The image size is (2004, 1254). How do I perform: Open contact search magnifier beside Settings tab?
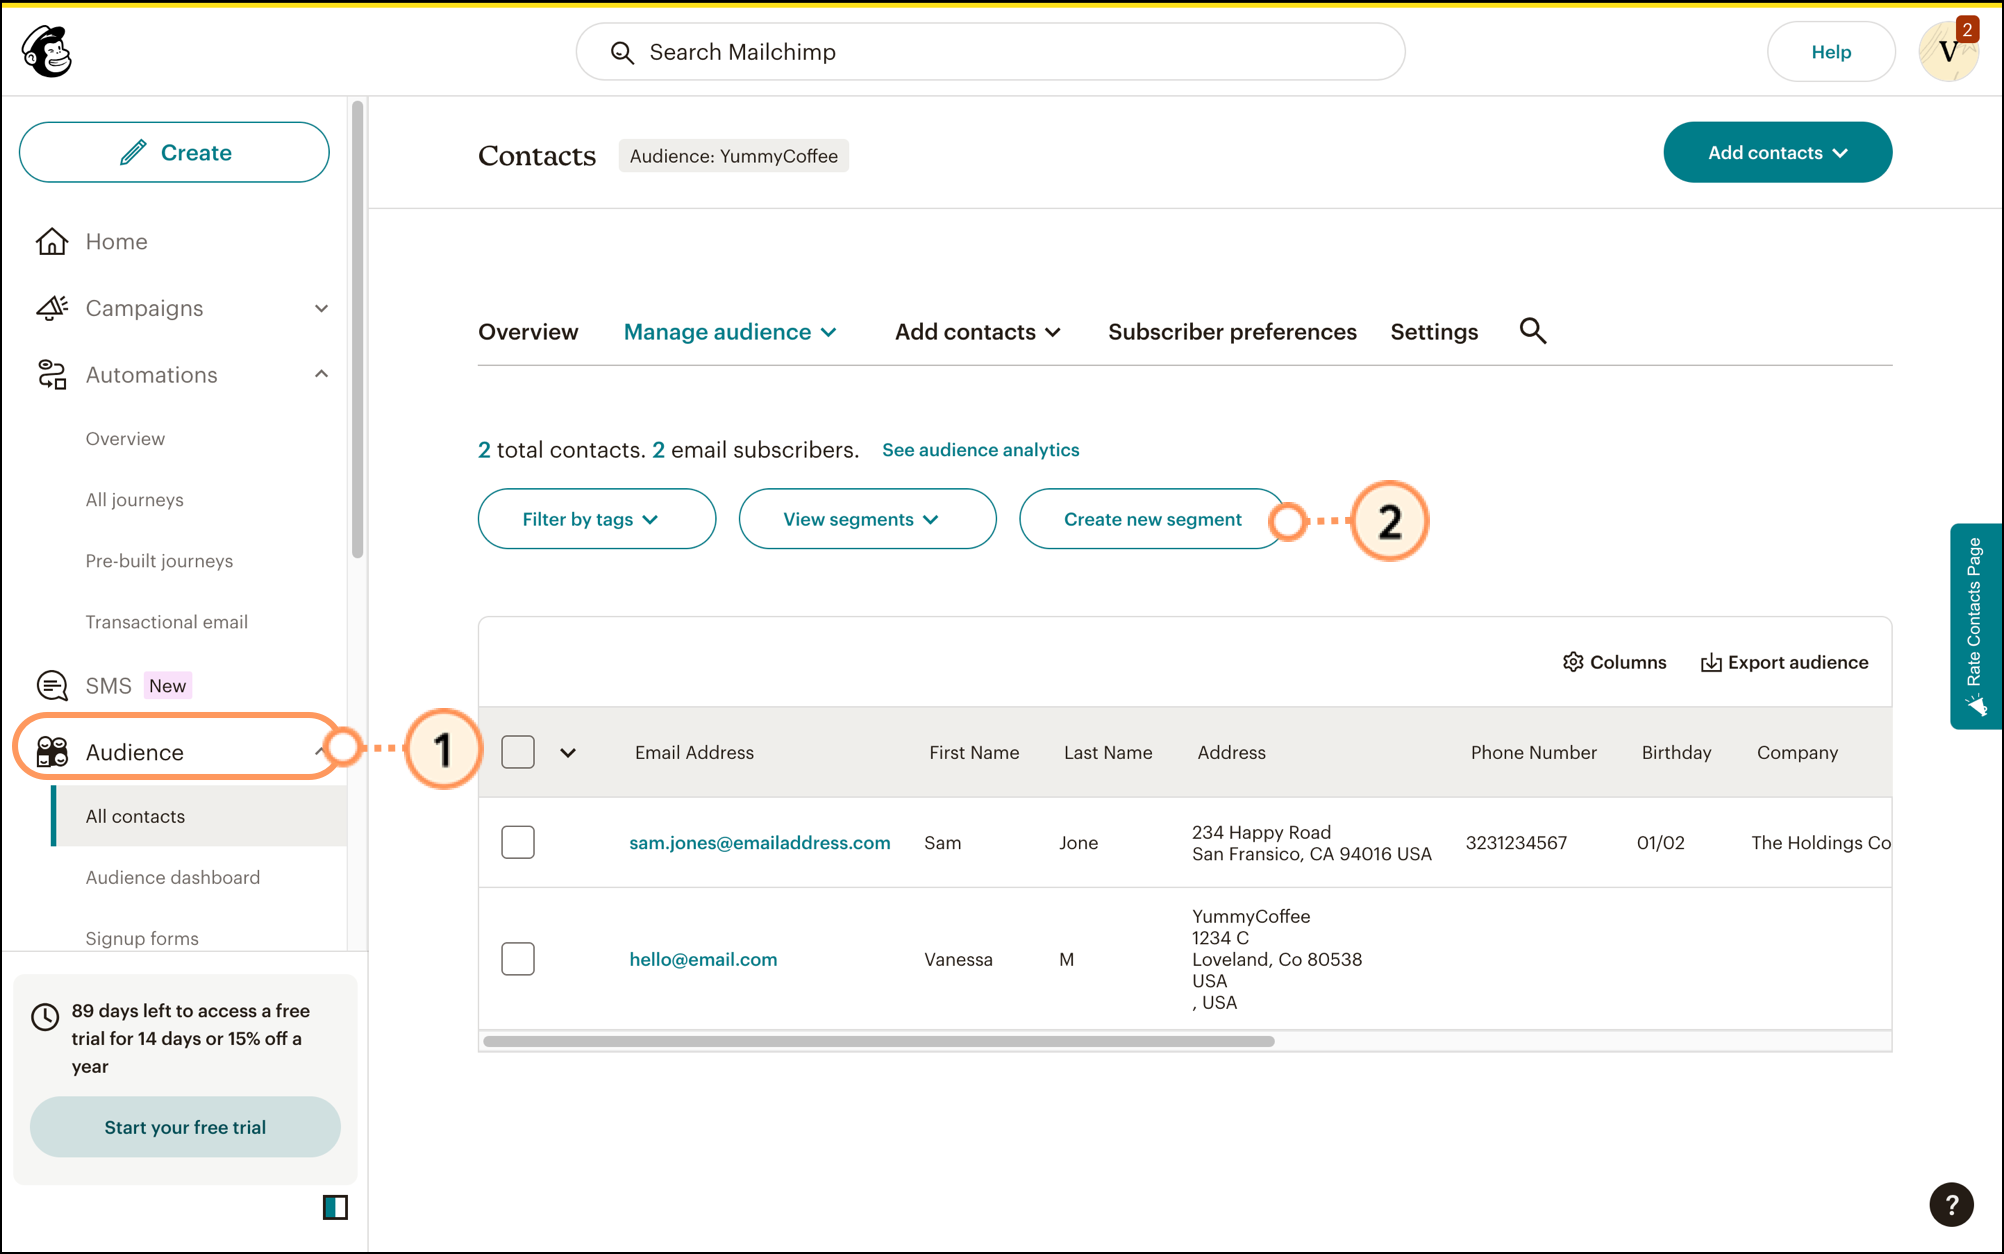1533,331
